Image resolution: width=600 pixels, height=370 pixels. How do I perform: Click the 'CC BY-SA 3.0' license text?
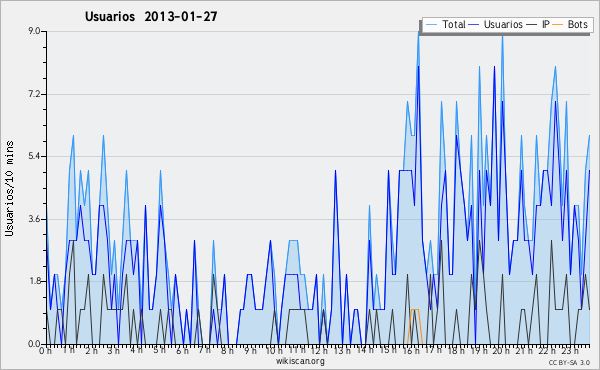(569, 362)
